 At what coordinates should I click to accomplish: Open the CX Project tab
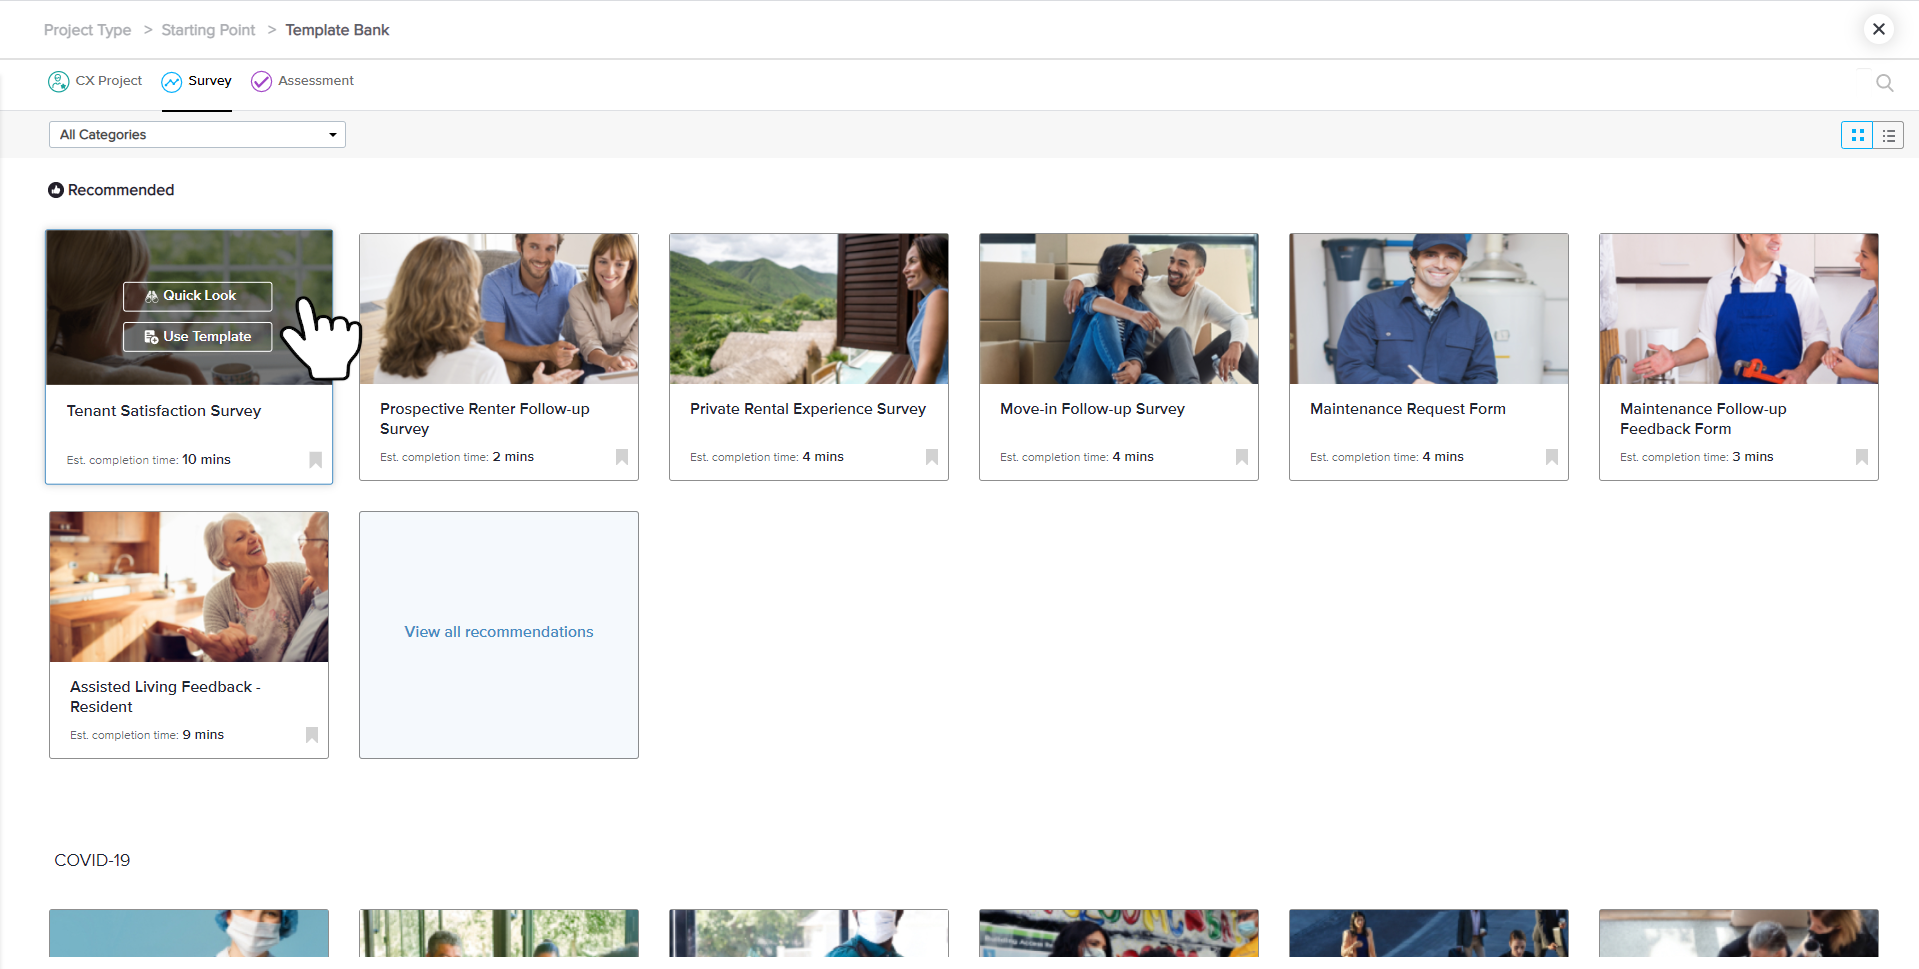point(96,81)
